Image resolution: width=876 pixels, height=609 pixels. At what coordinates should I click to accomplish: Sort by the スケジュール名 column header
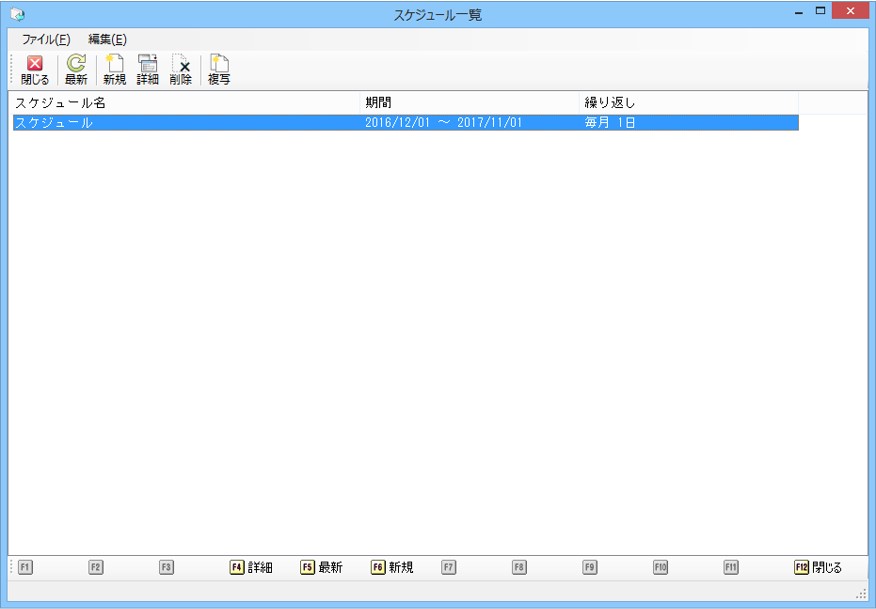tap(184, 103)
